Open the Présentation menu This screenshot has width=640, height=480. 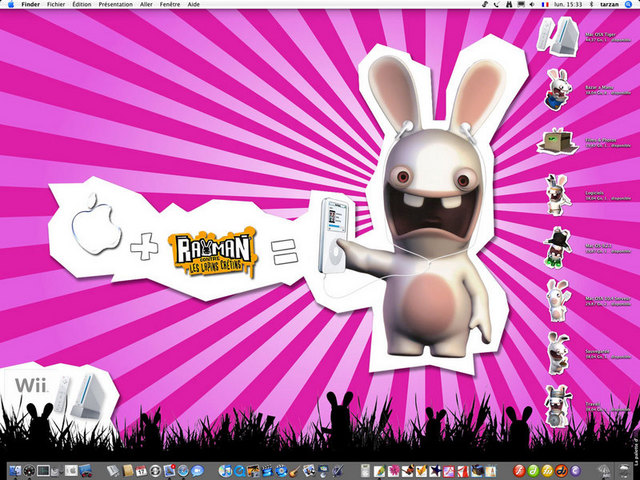[x=116, y=4]
